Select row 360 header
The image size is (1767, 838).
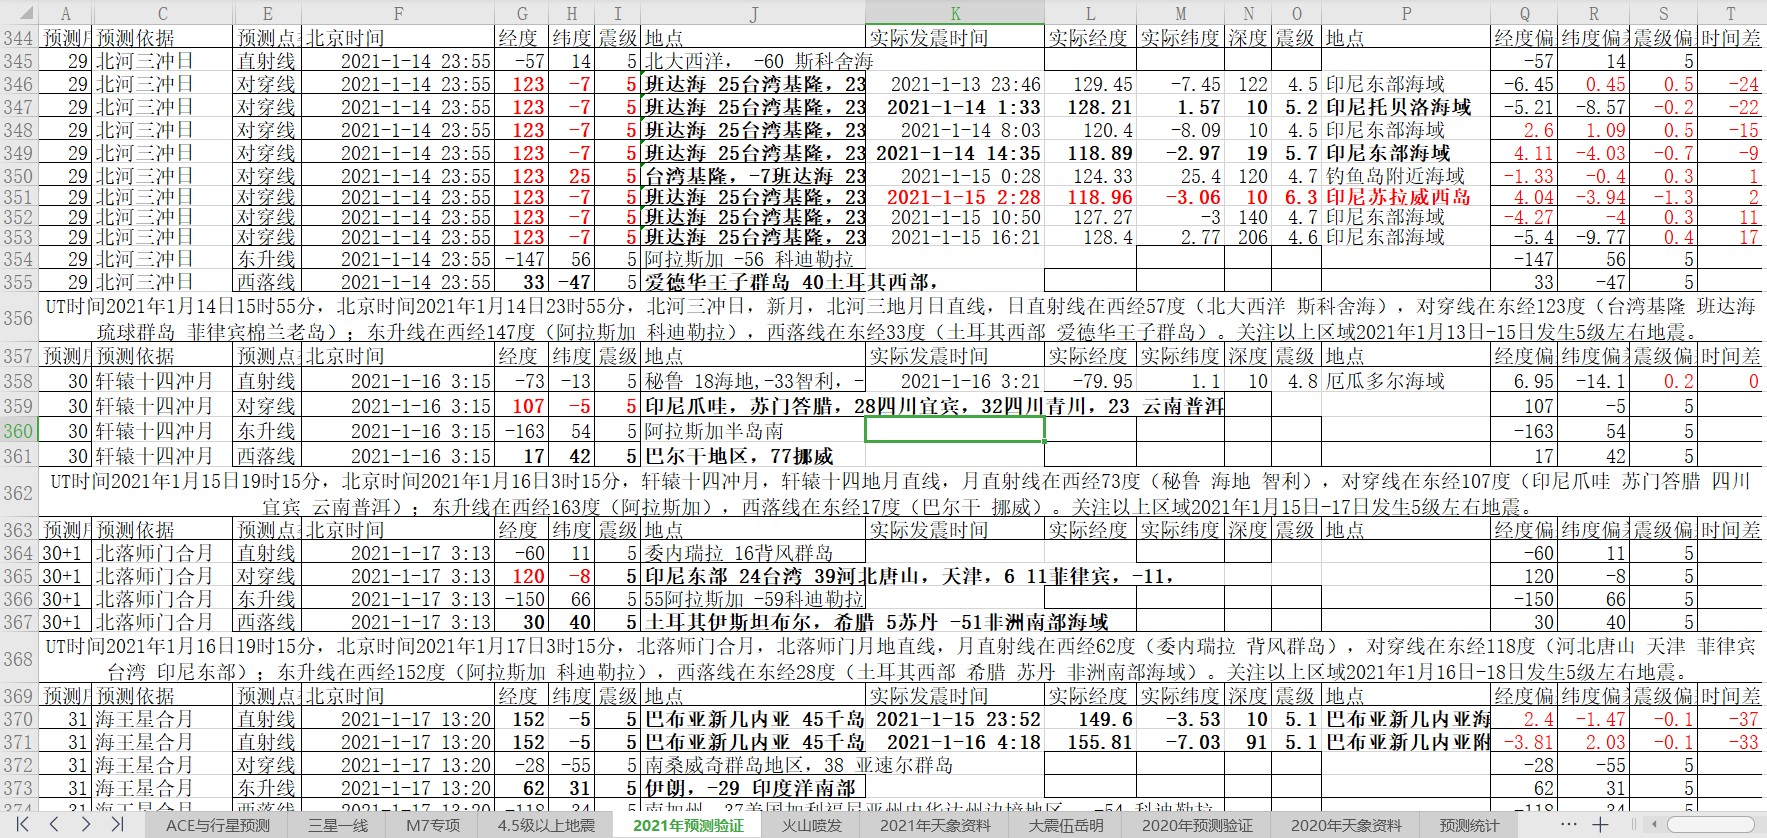pos(18,431)
